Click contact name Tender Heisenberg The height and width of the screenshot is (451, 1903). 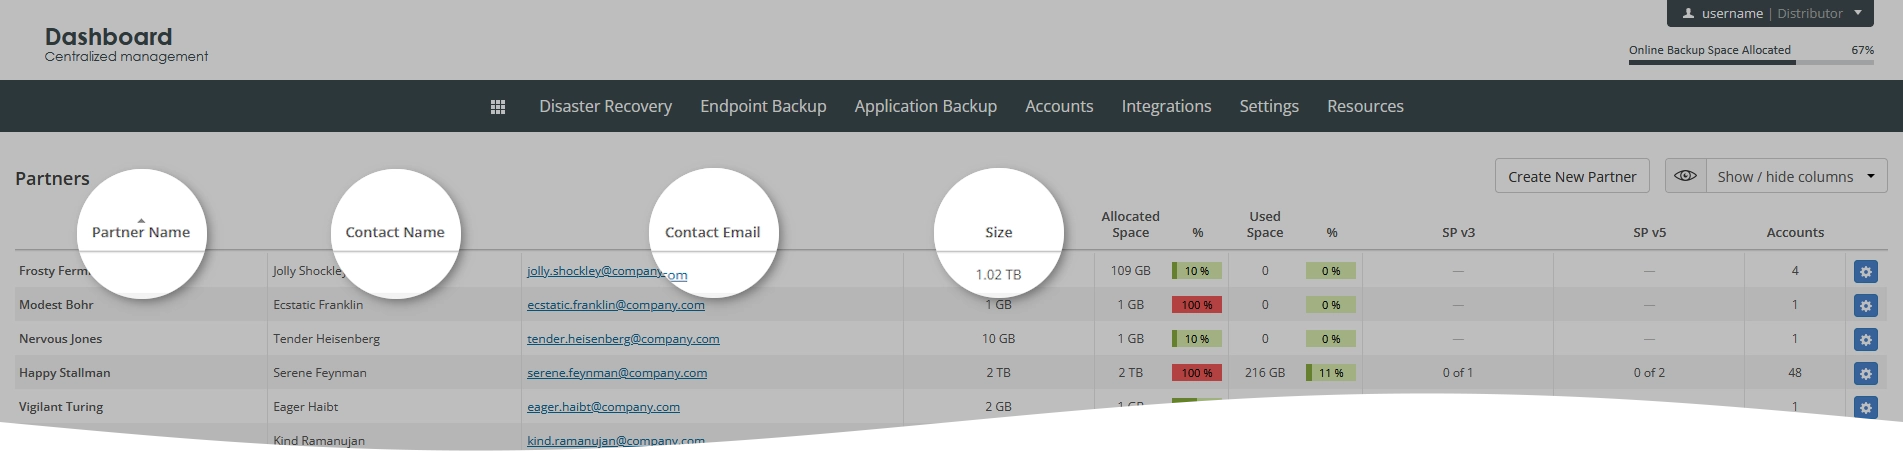(x=326, y=339)
